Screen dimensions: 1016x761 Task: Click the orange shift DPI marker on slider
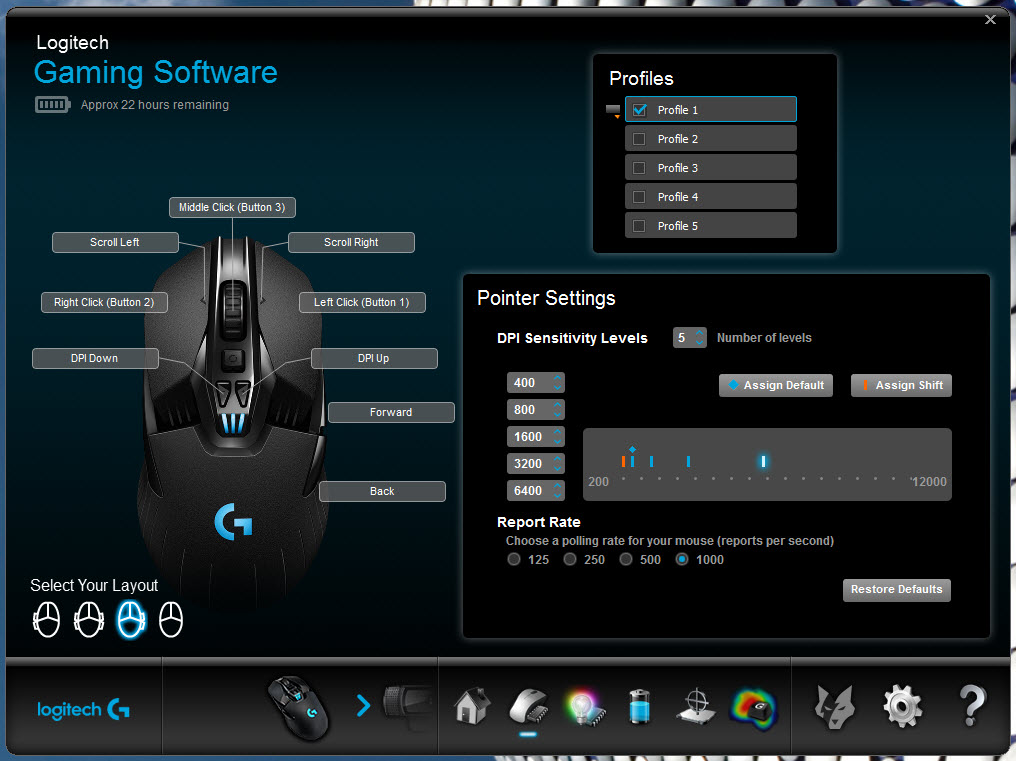point(623,462)
